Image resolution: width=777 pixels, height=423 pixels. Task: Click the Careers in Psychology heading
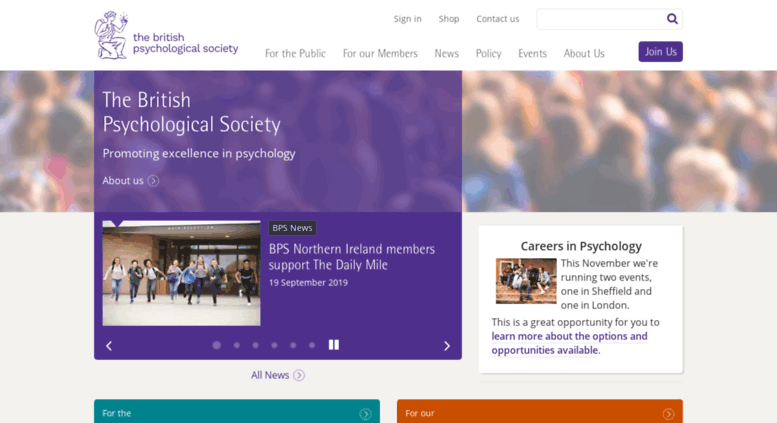point(581,246)
